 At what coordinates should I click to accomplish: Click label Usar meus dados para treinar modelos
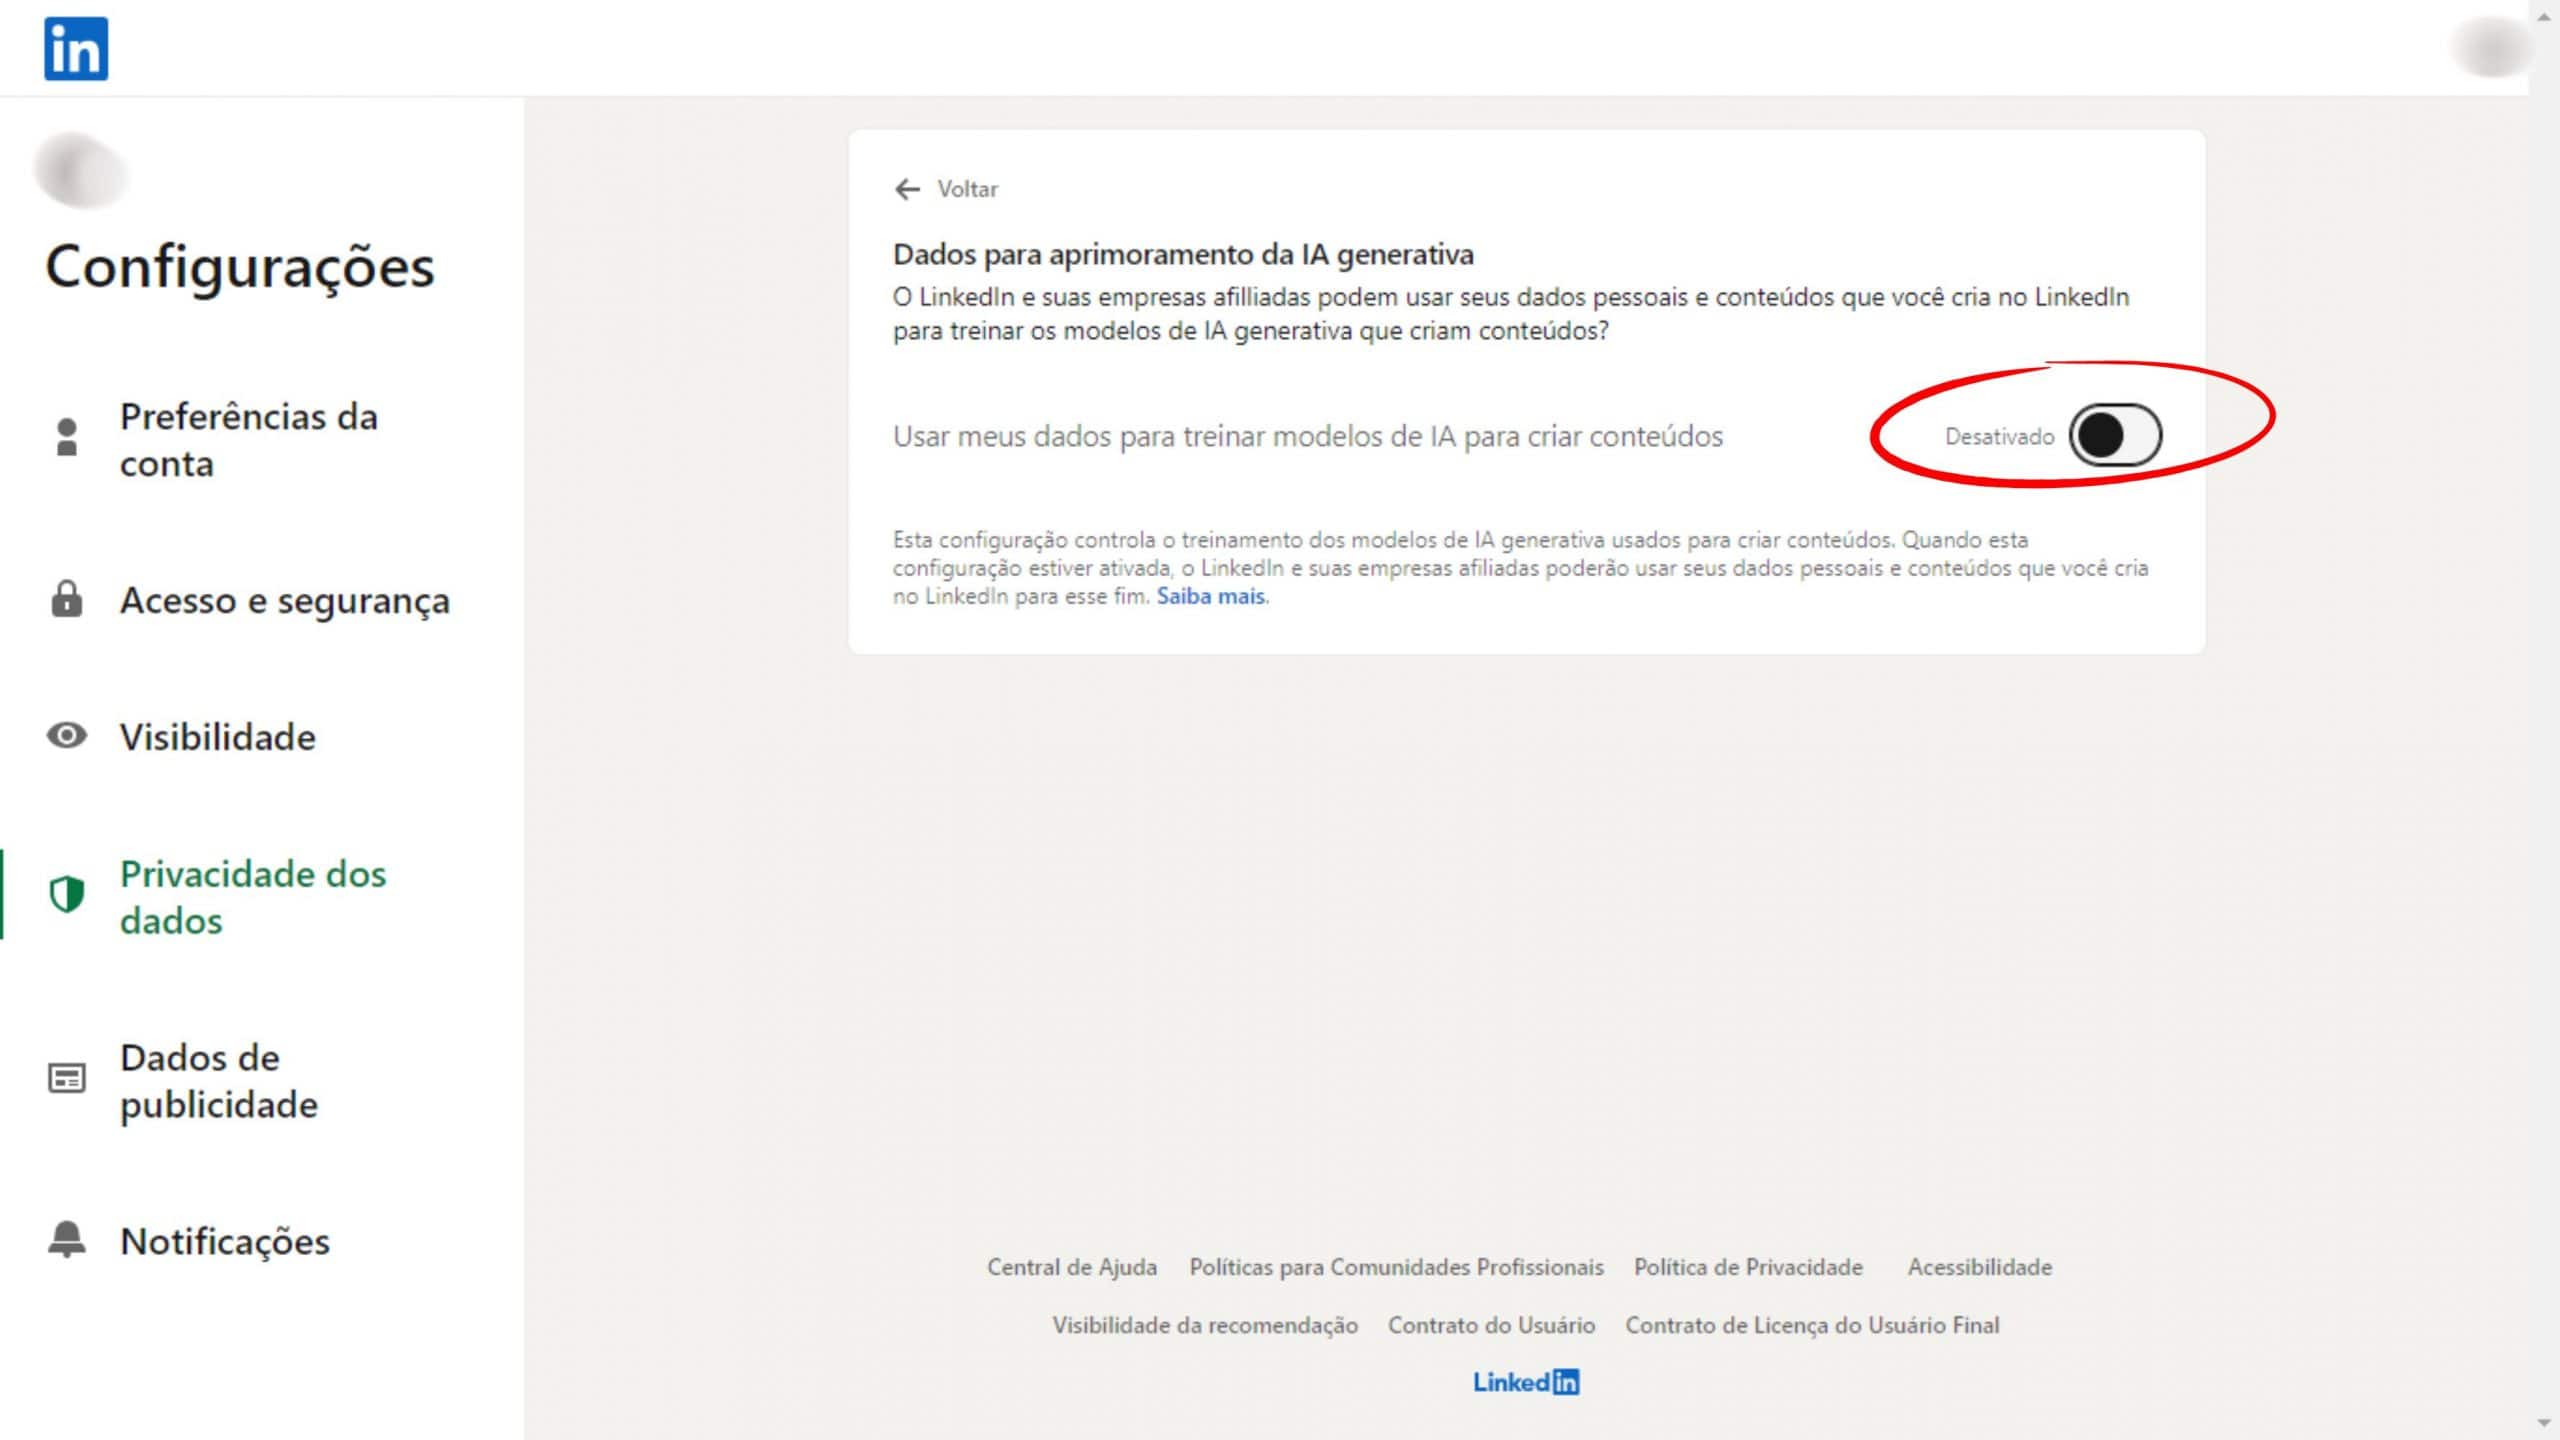click(x=1308, y=436)
